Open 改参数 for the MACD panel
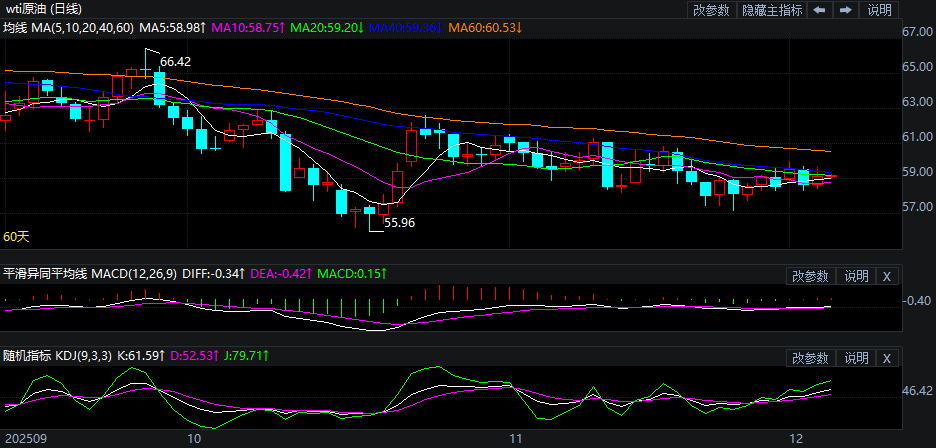This screenshot has width=936, height=448. pos(810,276)
